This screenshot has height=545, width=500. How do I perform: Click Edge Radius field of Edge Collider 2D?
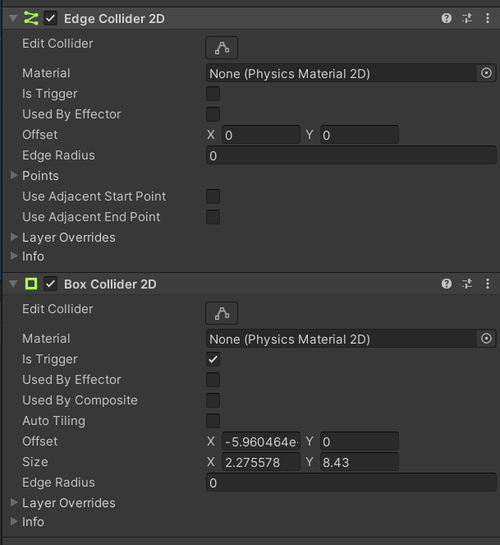coord(351,155)
